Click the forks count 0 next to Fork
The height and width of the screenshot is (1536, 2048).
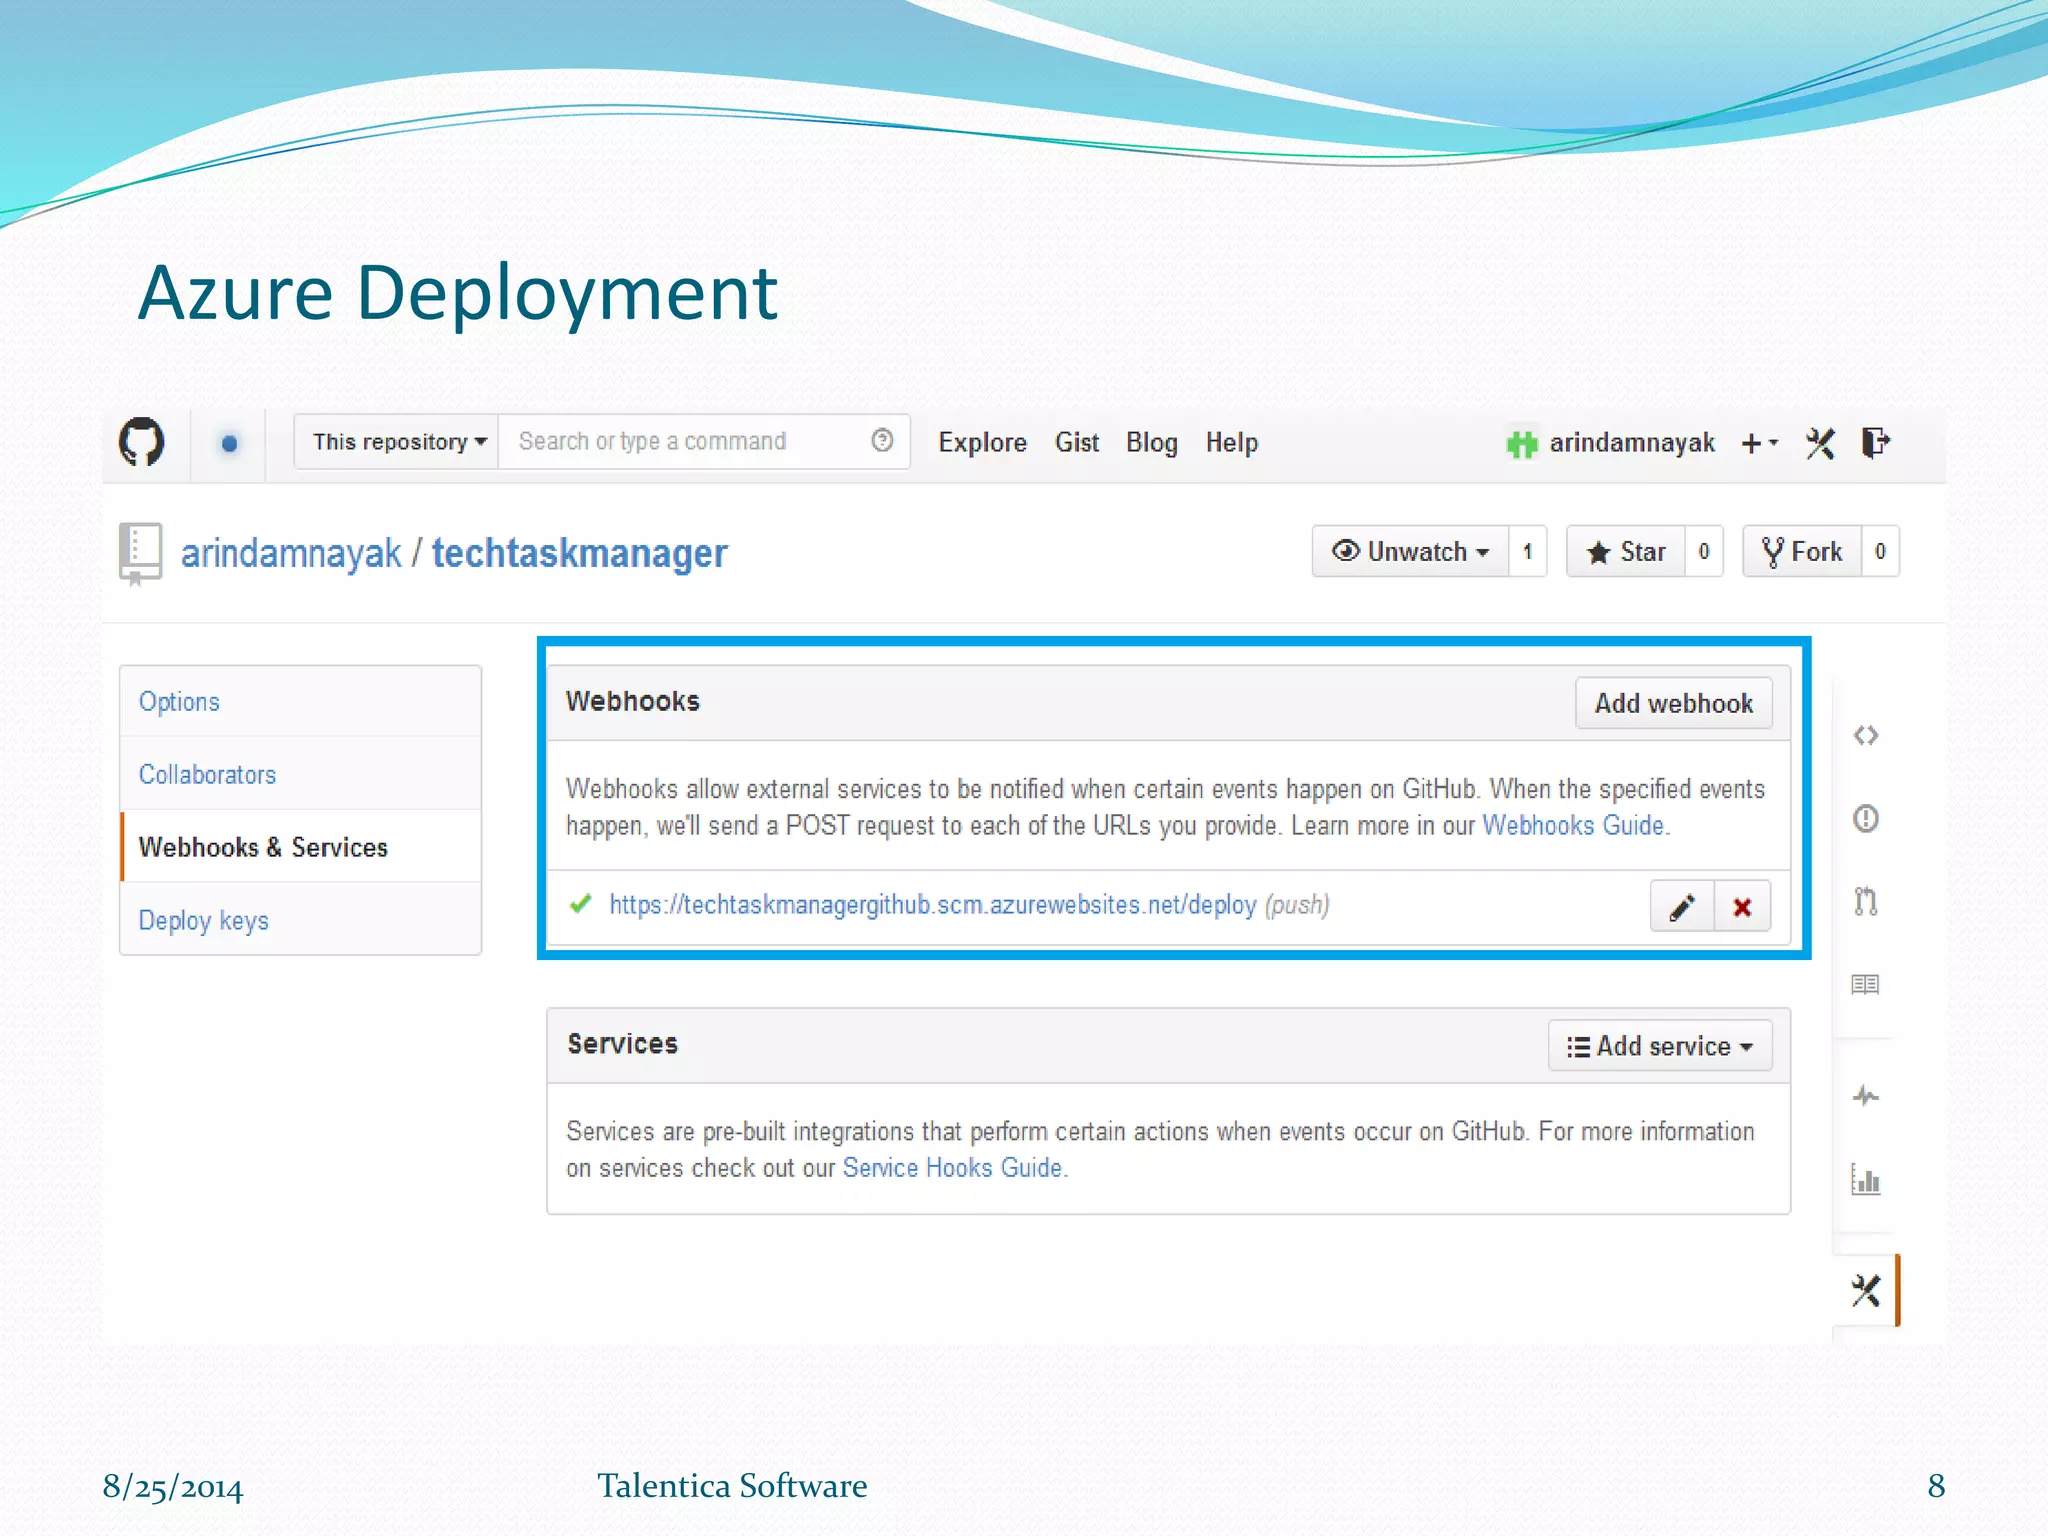[1880, 551]
